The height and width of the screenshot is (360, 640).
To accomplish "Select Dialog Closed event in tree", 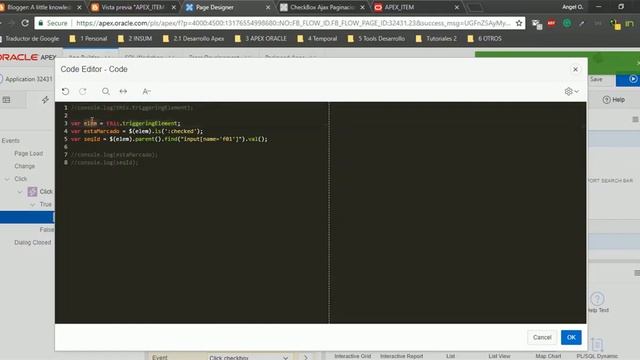I will tap(33, 242).
